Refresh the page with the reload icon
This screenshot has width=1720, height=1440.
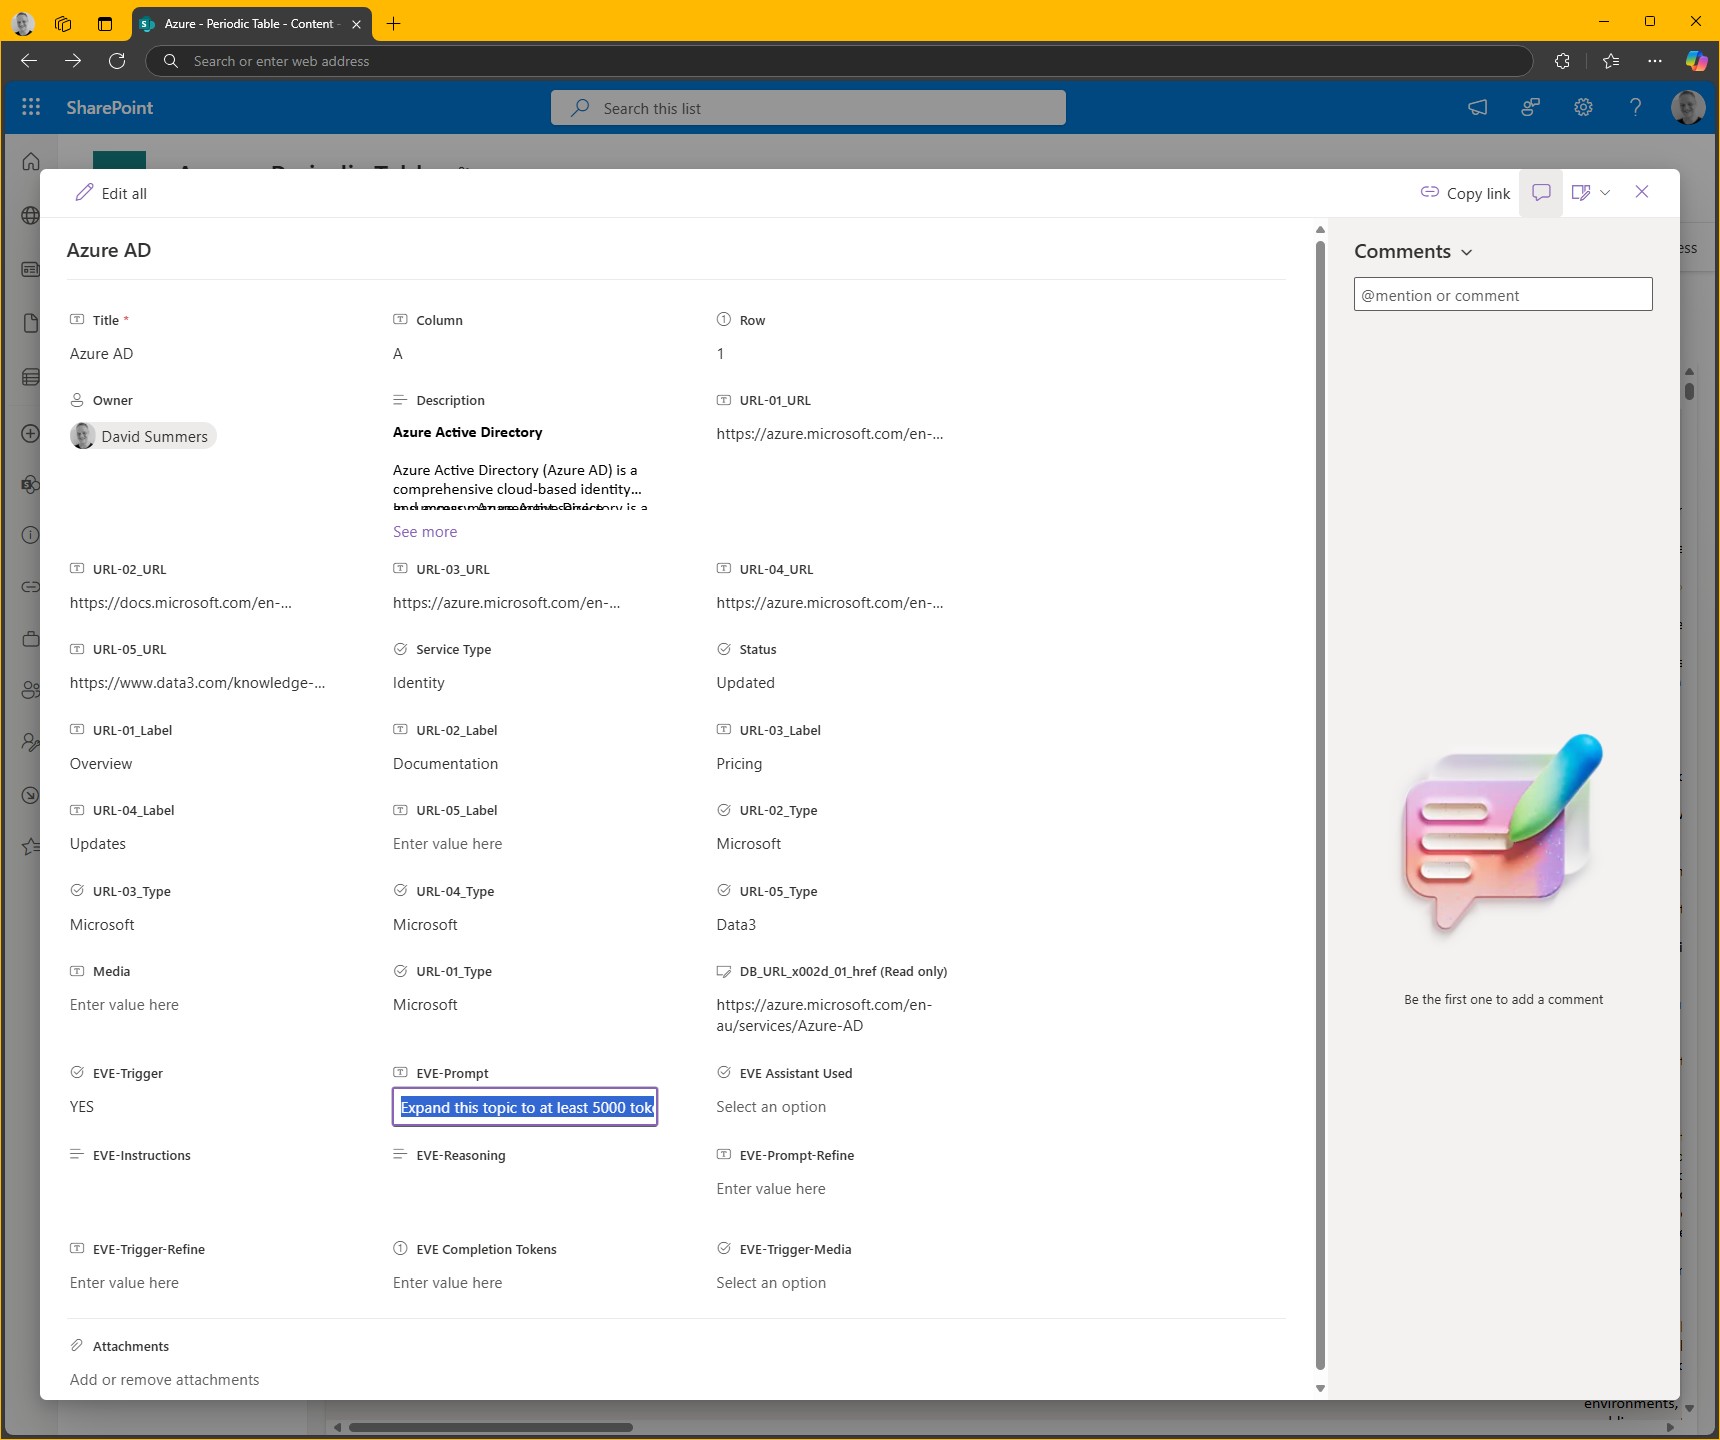click(x=117, y=61)
